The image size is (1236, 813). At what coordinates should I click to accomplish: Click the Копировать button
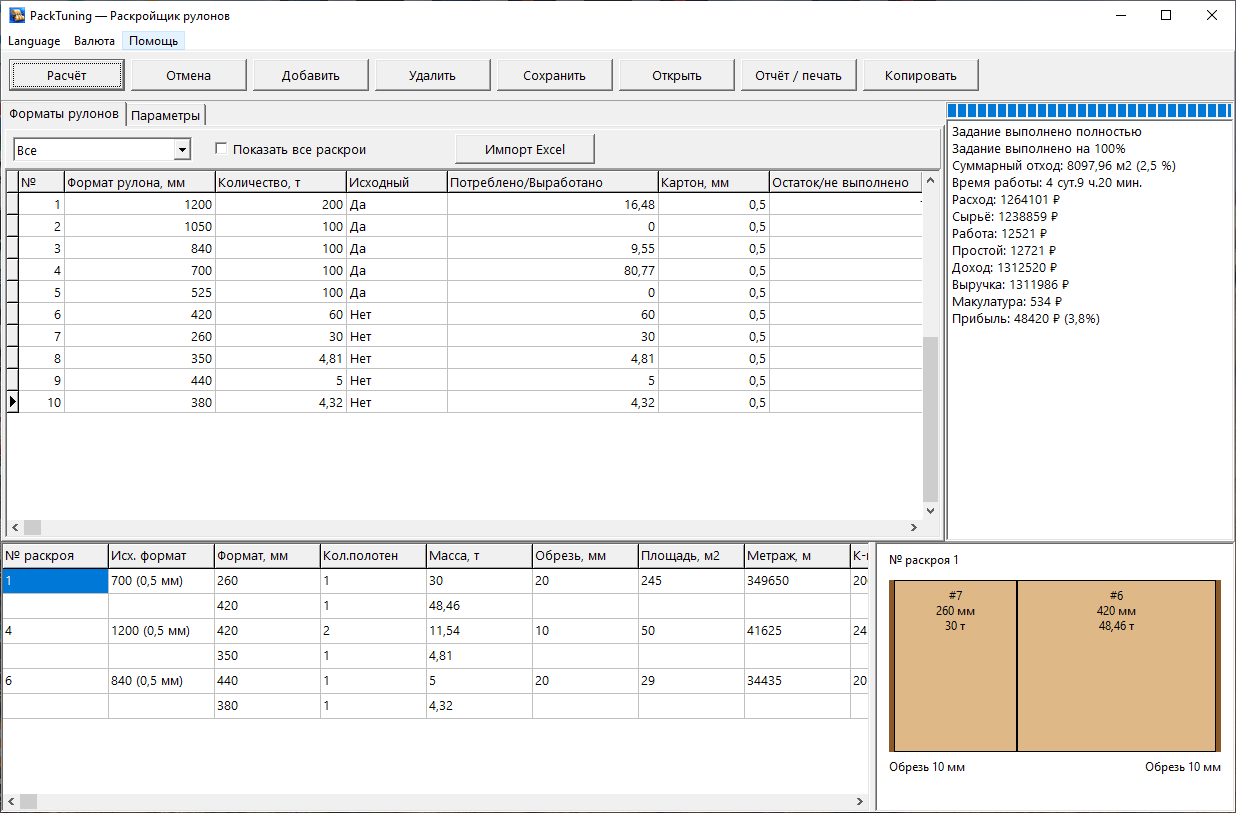point(921,75)
